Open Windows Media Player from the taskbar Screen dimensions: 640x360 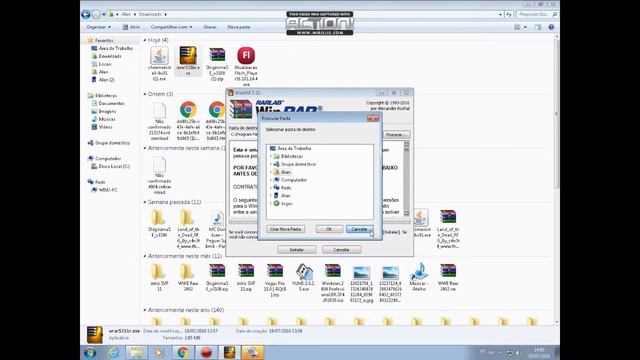click(159, 353)
